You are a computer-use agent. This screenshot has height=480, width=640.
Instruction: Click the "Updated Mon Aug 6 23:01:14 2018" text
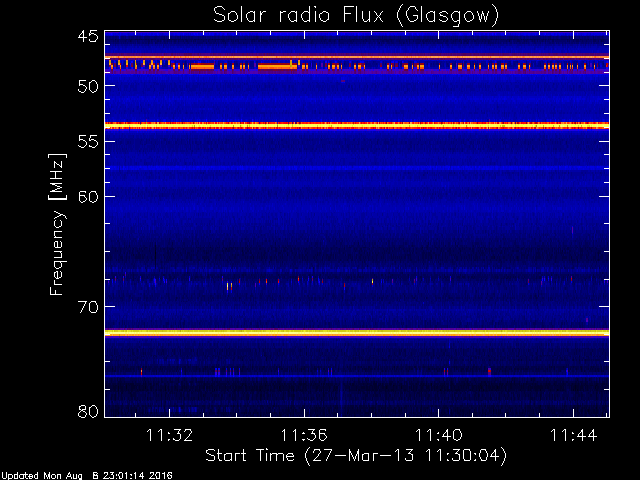tap(87, 476)
